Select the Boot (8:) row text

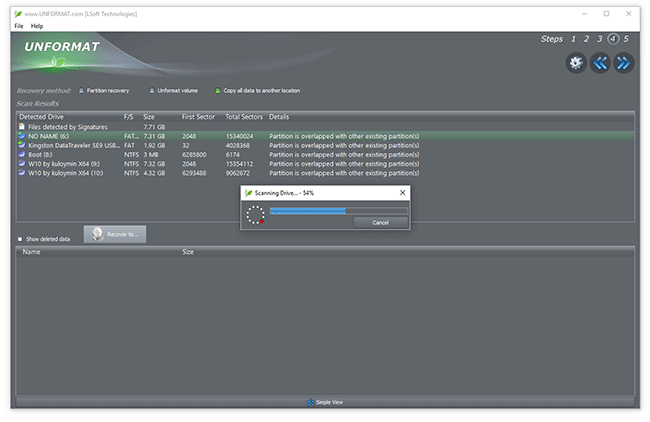click(x=40, y=155)
